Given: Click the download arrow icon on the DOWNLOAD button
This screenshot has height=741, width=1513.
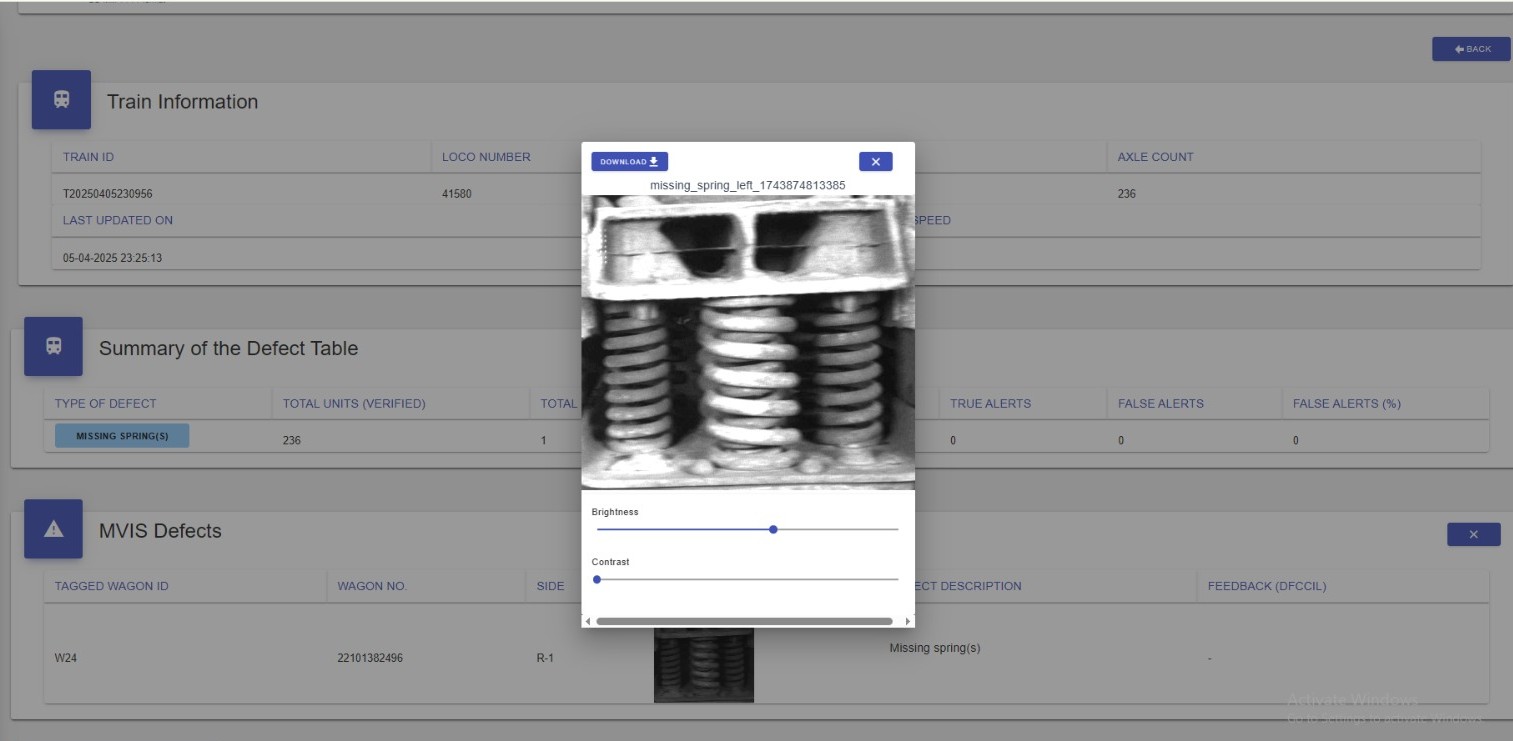Looking at the screenshot, I should click(x=654, y=160).
